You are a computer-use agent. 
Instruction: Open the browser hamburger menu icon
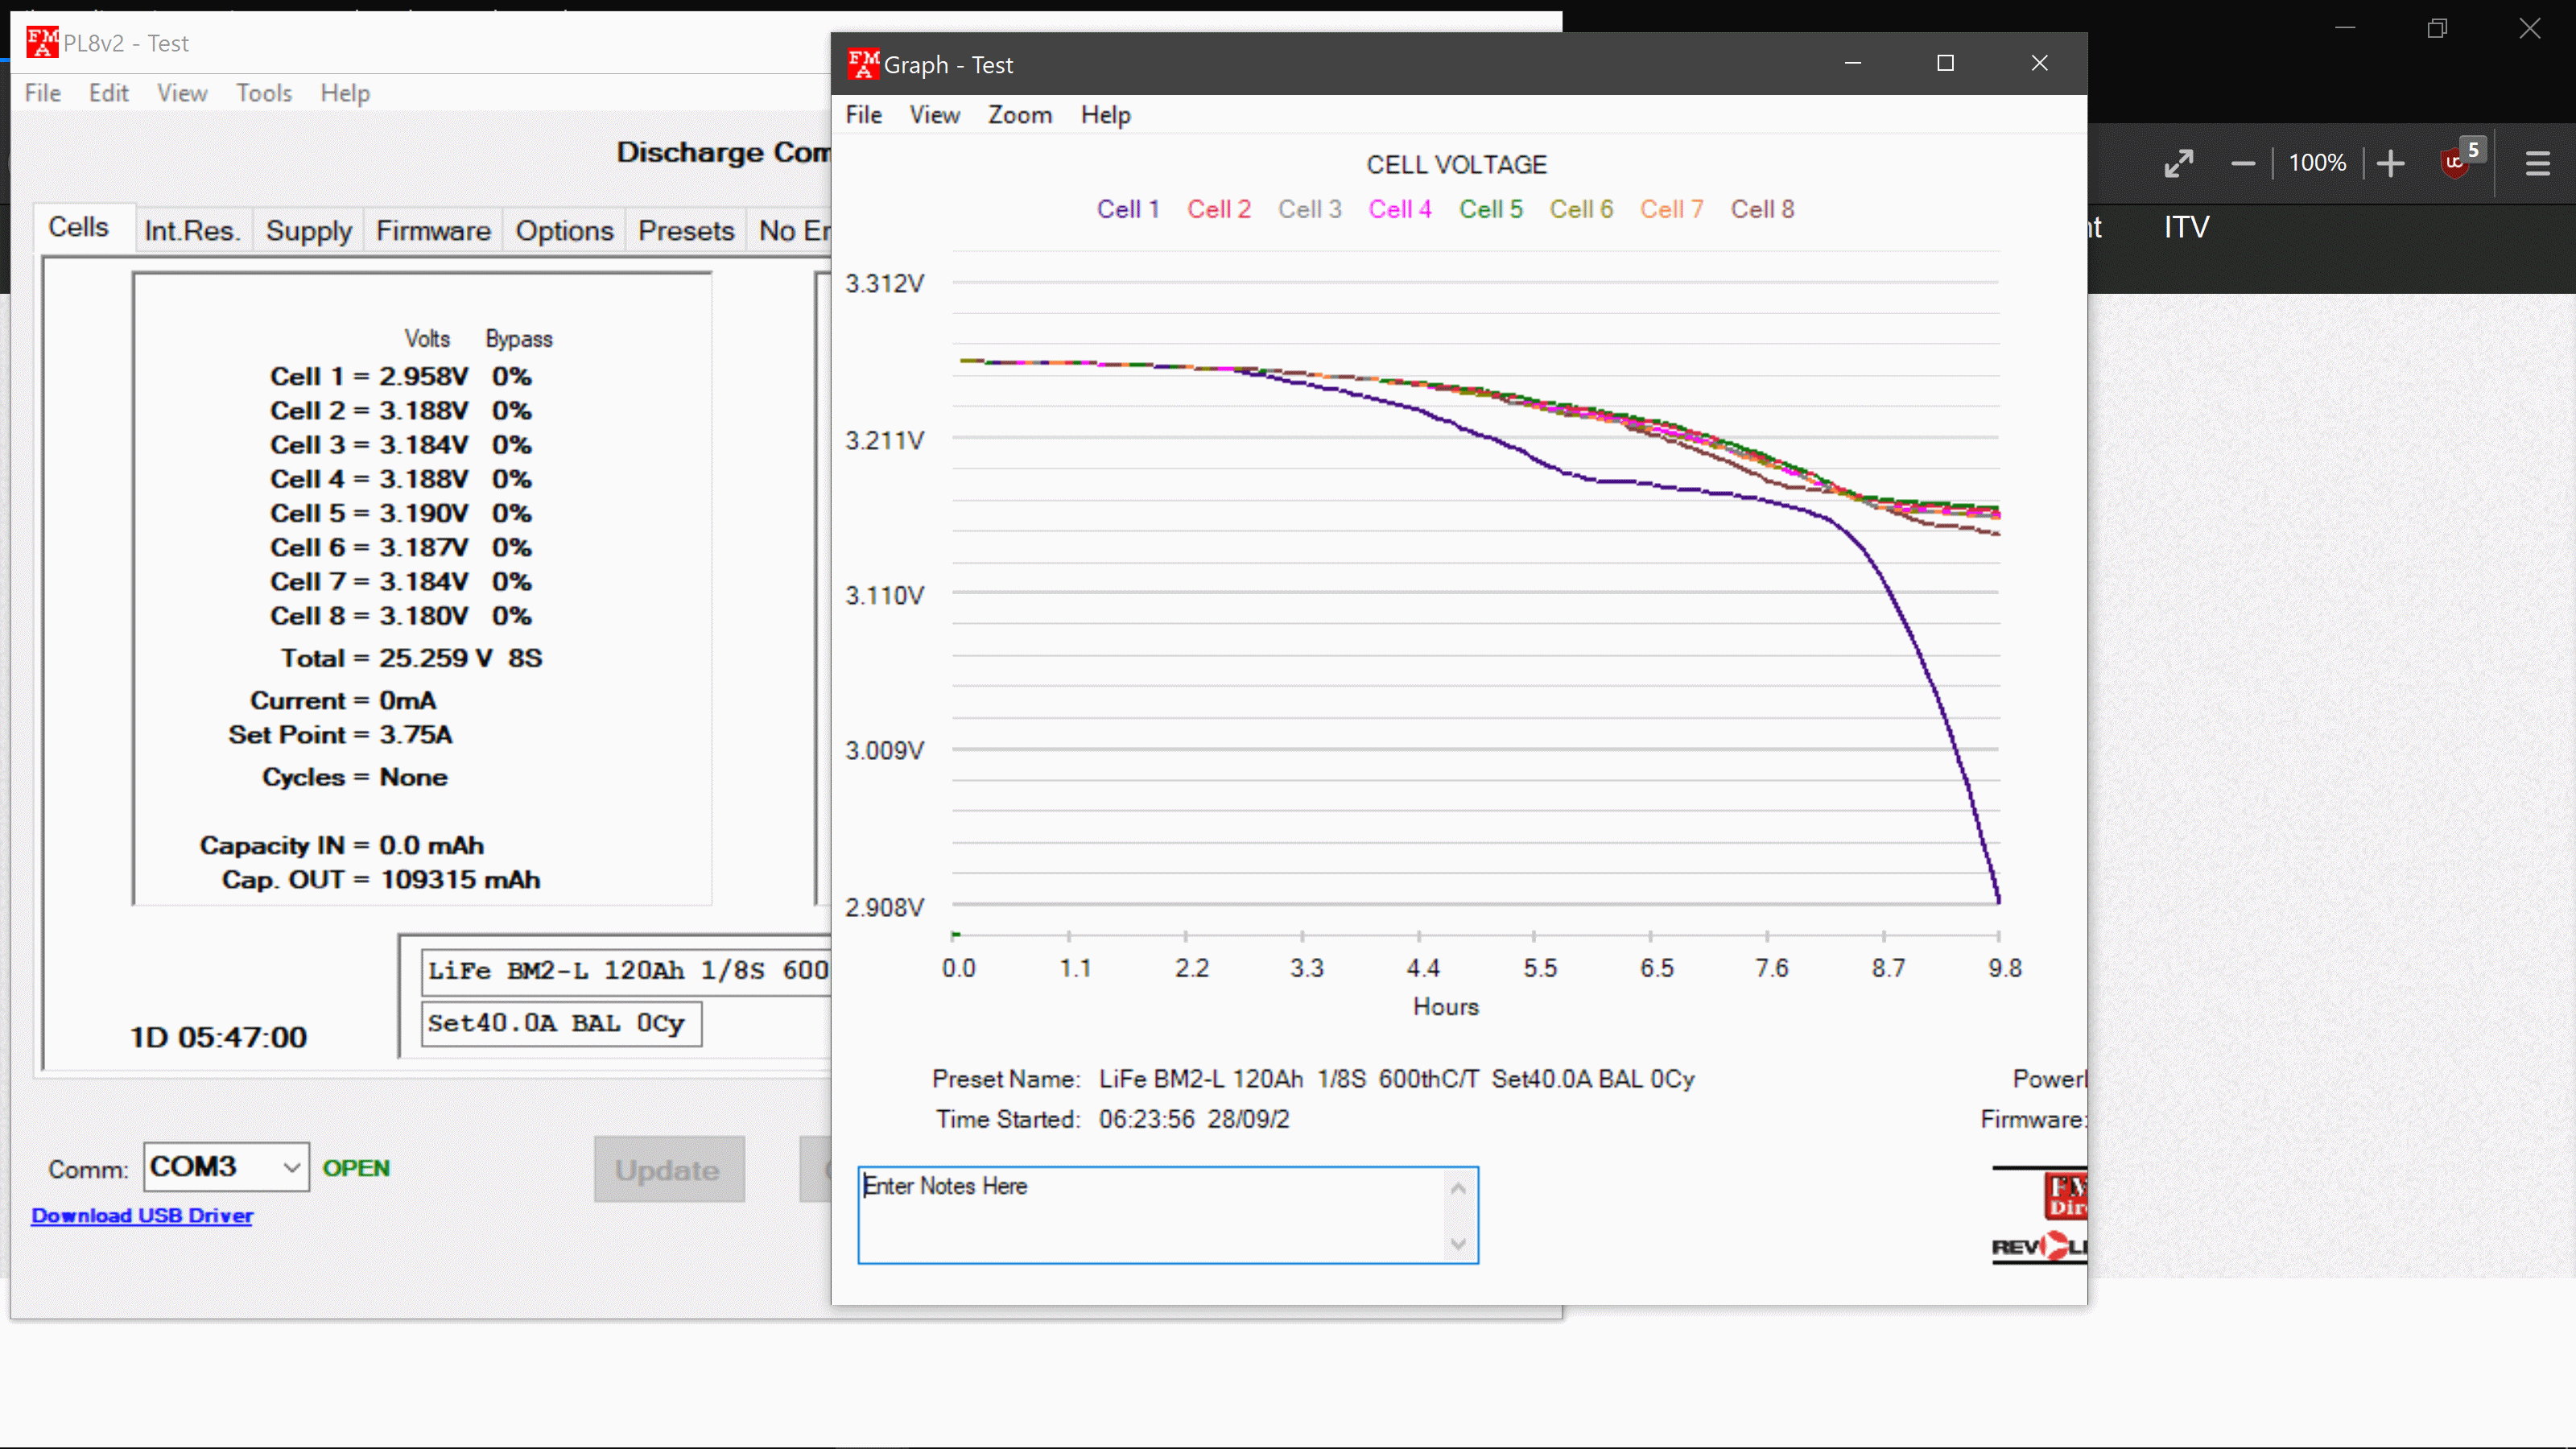pyautogui.click(x=2537, y=163)
